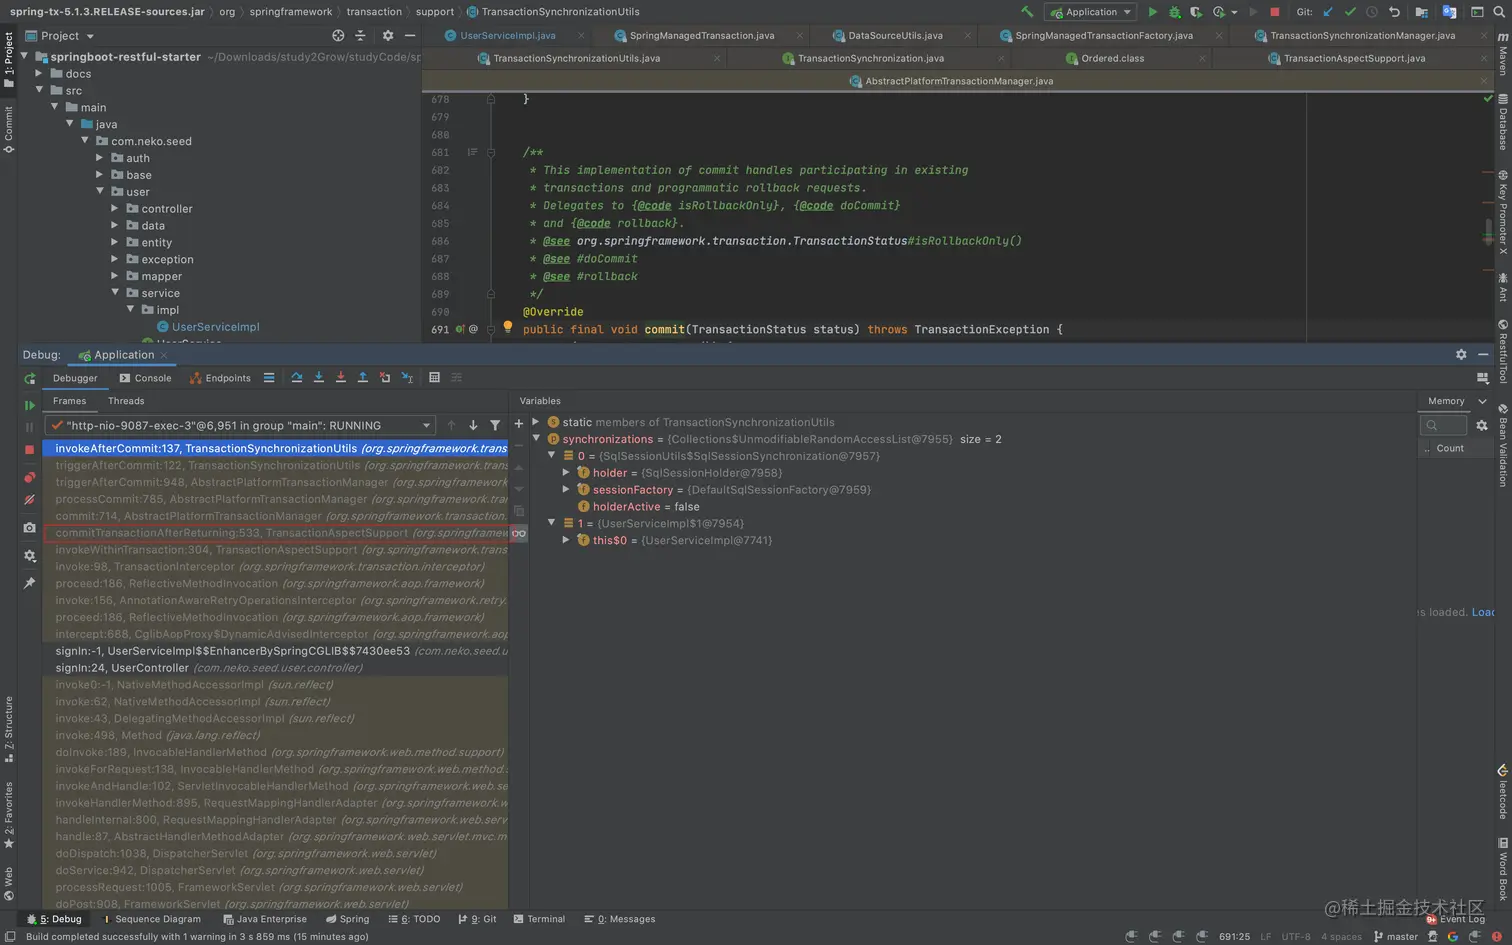Click the Maven side panel button
The image size is (1512, 945).
[x=1502, y=54]
